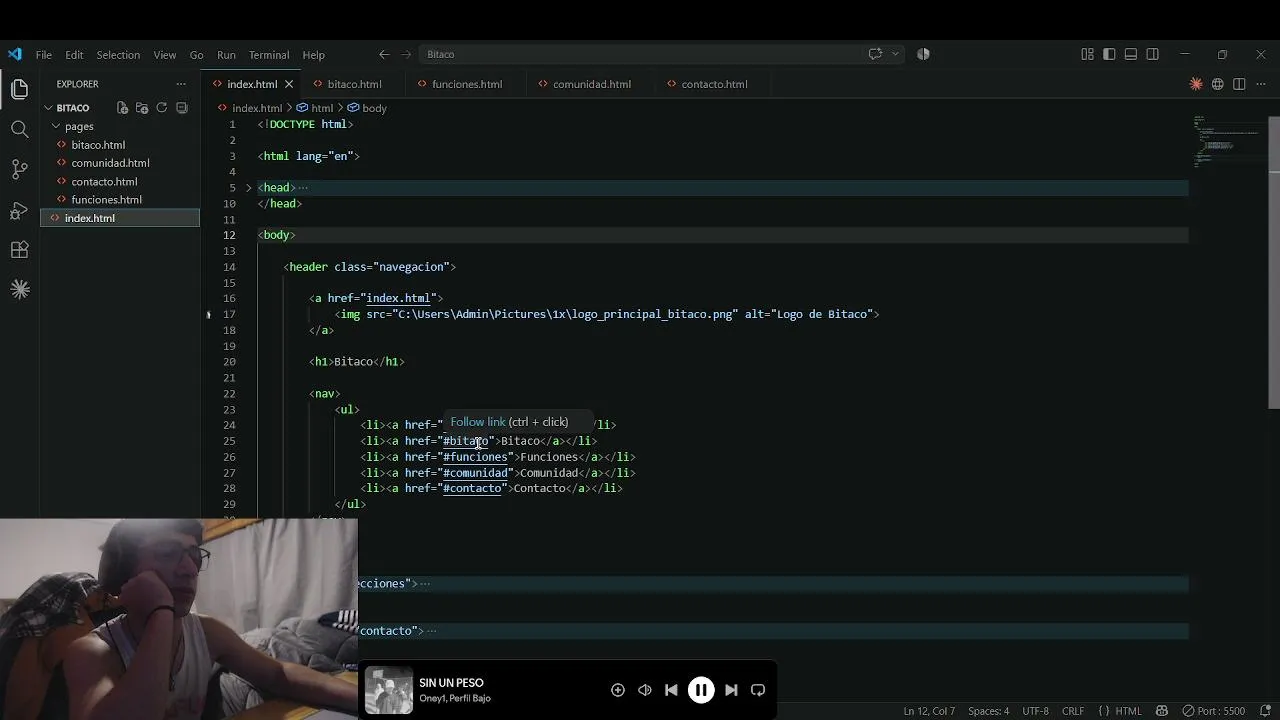Toggle the bottom panel visibility
Screen dimensions: 1280x720
[1131, 54]
